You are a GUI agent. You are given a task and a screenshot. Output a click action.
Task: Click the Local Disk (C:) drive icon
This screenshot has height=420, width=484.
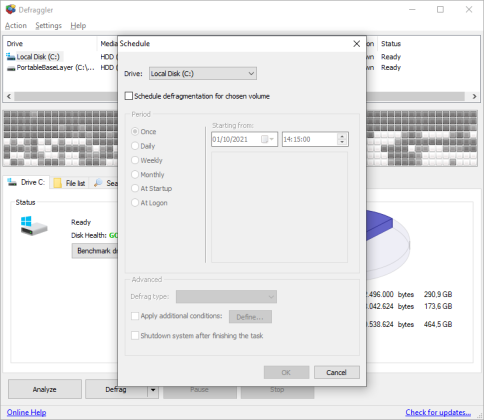pyautogui.click(x=11, y=57)
